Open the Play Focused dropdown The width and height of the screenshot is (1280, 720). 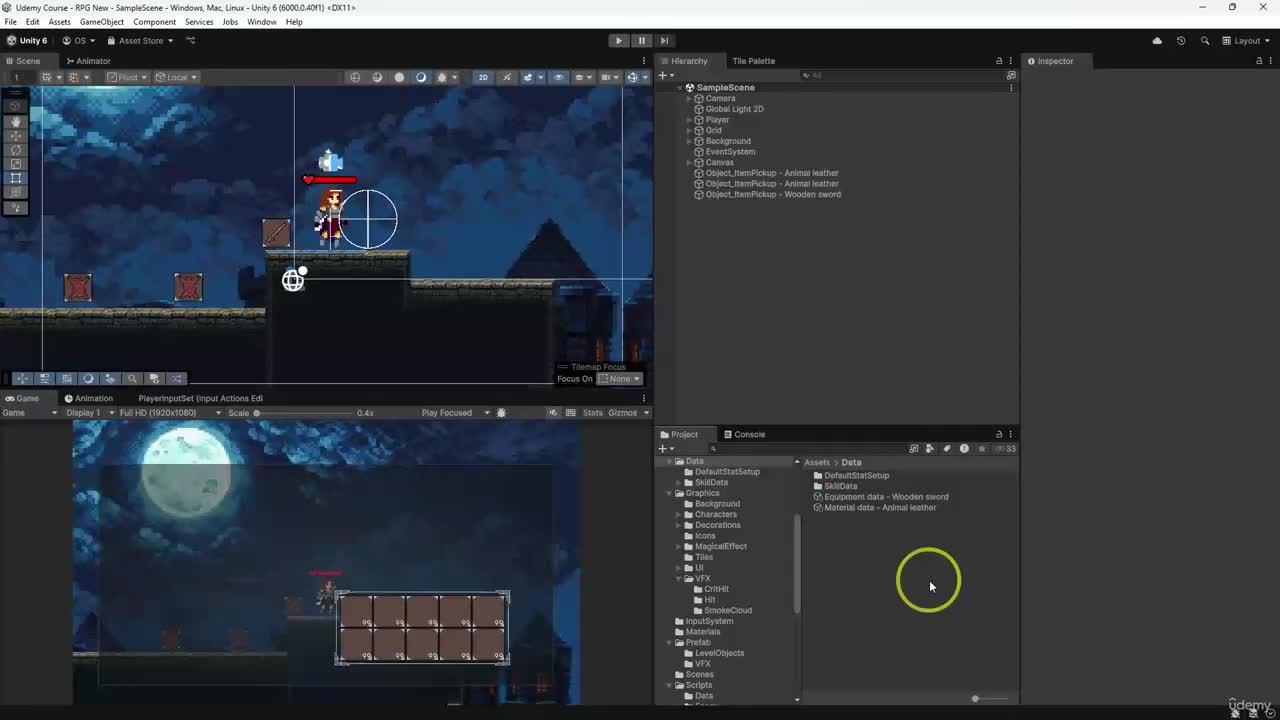455,413
